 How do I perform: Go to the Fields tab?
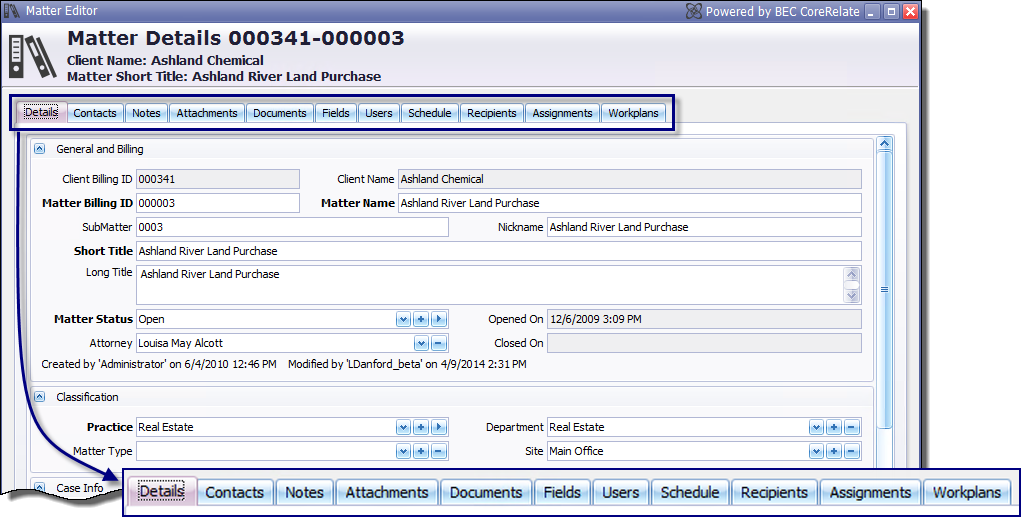(x=336, y=113)
